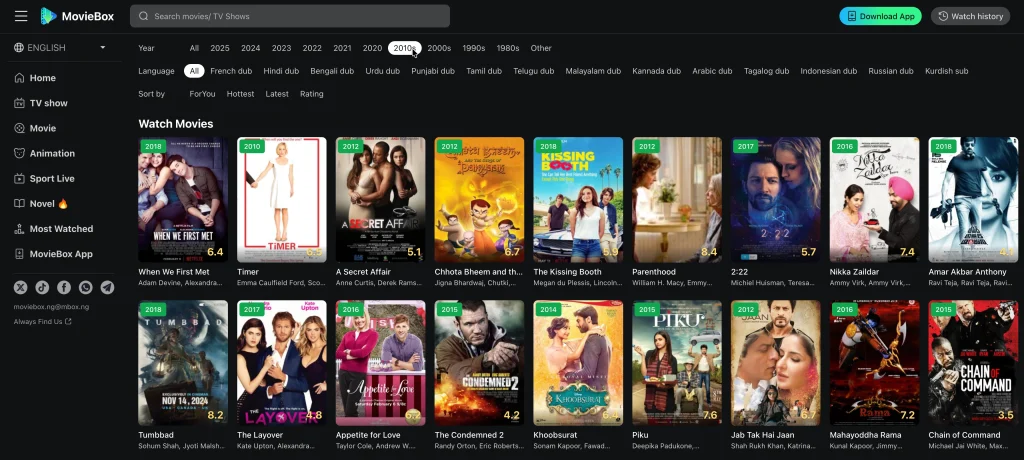This screenshot has height=460, width=1024.
Task: Click the search magnifier icon
Action: [144, 16]
